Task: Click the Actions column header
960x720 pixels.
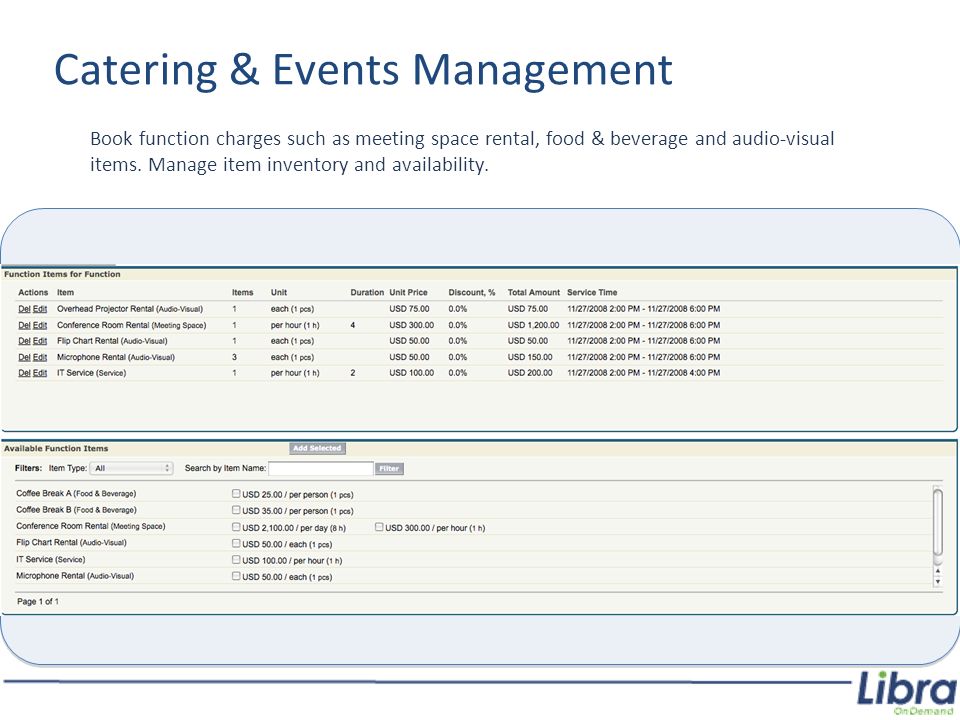Action: (33, 293)
